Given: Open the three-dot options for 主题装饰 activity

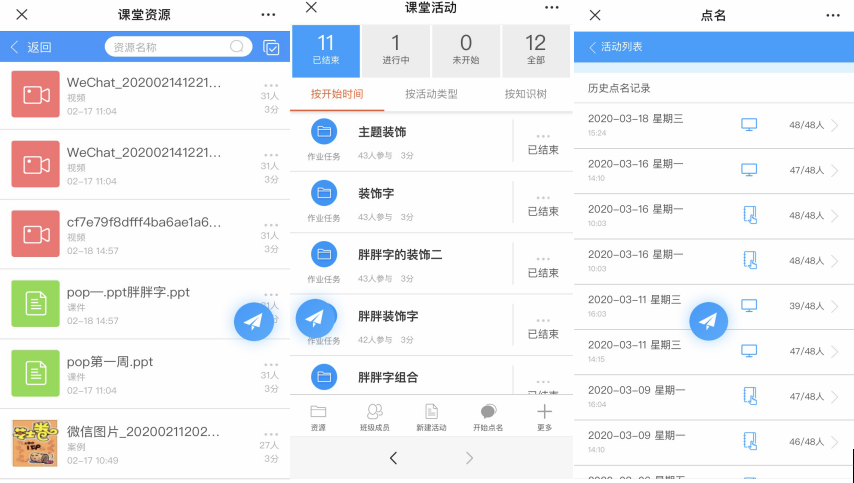Looking at the screenshot, I should [x=543, y=135].
